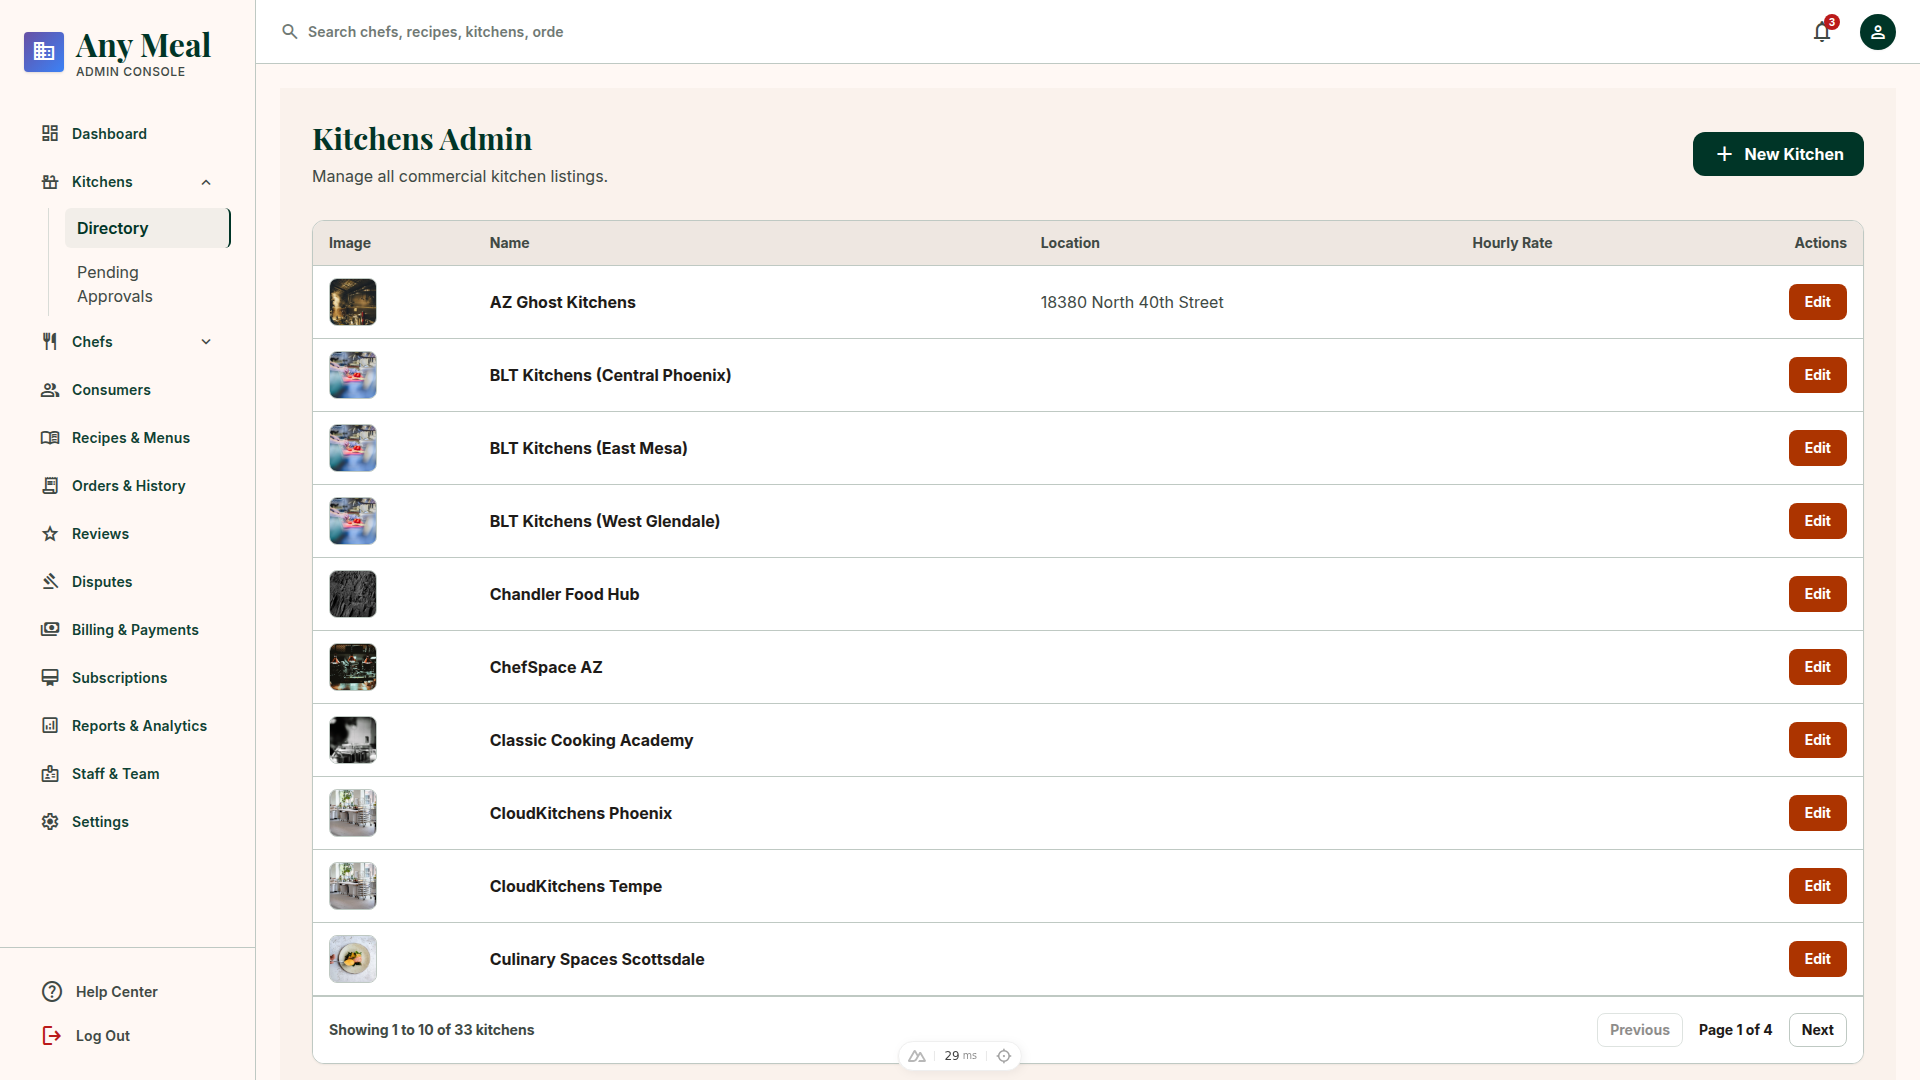Image resolution: width=1920 pixels, height=1080 pixels.
Task: Click the 18380 North 40th Street location
Action: point(1131,302)
